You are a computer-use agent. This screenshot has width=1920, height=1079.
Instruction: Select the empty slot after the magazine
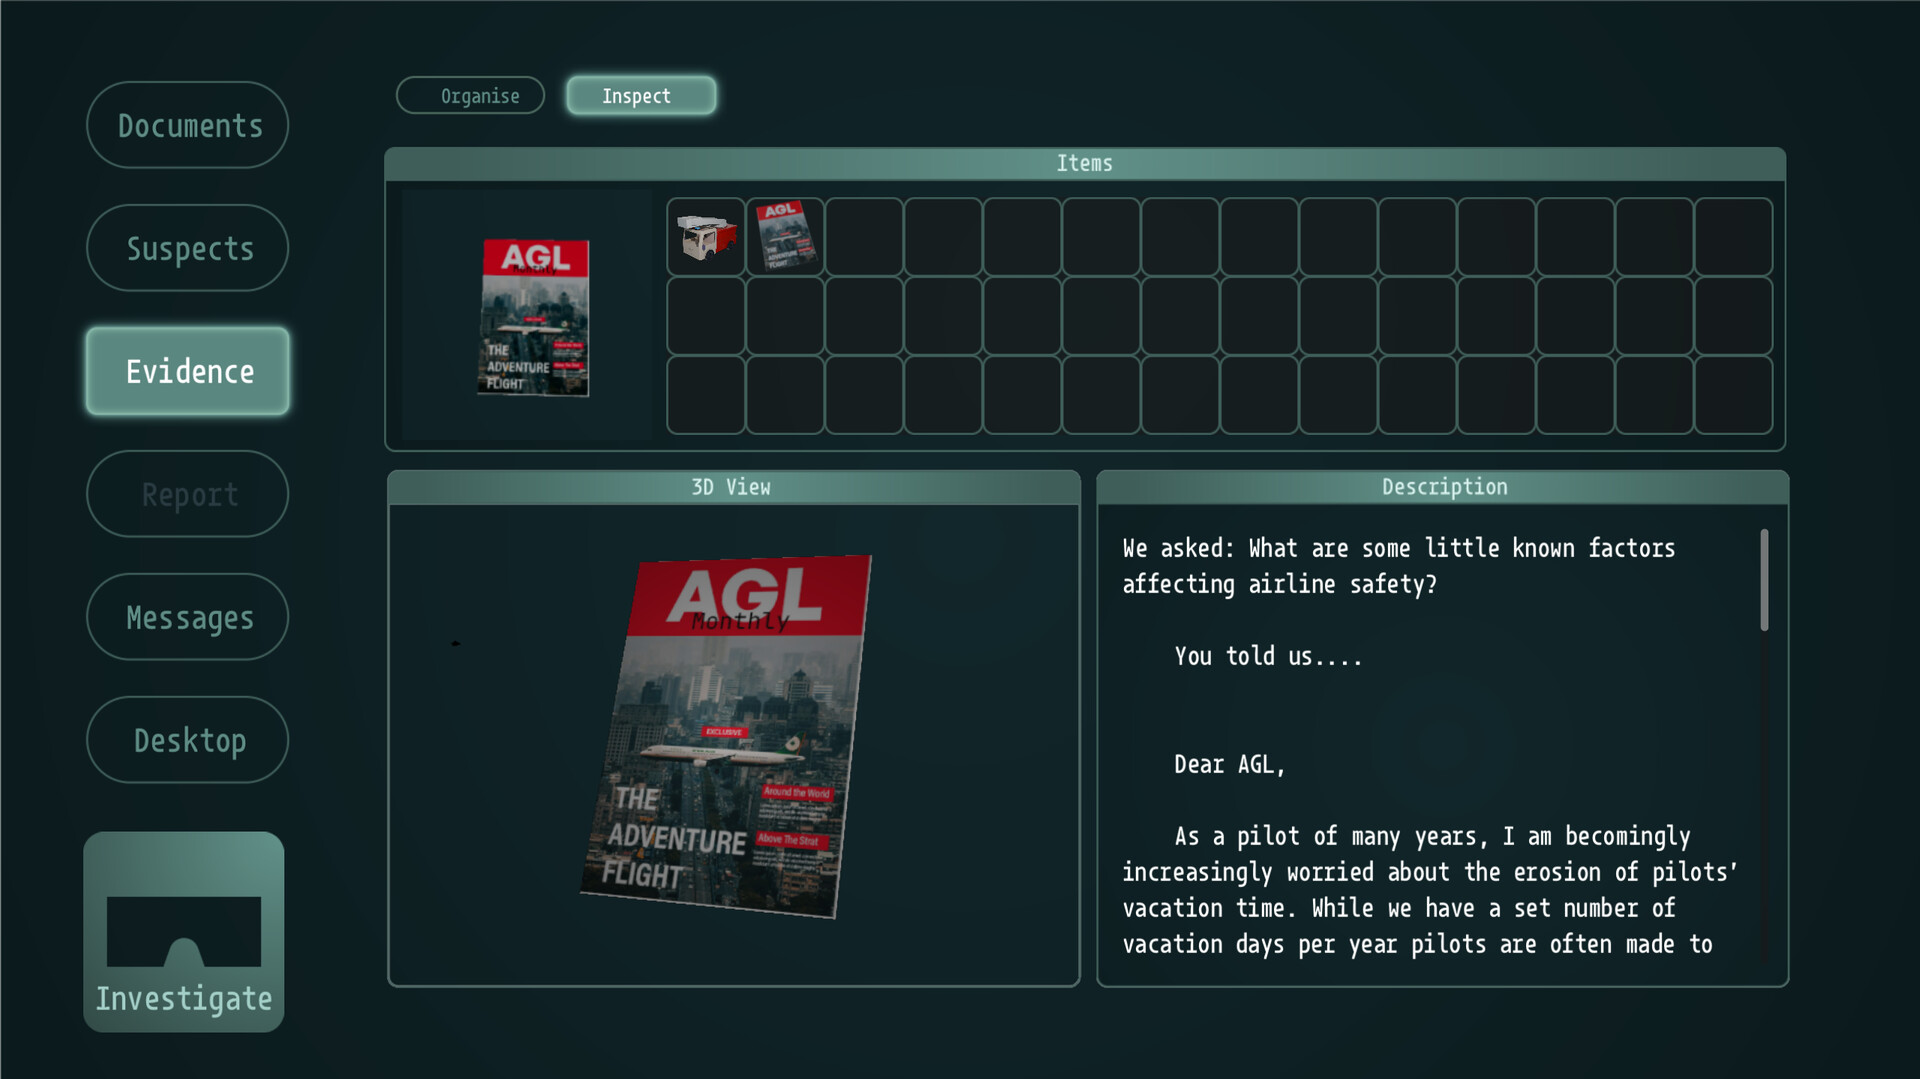(864, 237)
